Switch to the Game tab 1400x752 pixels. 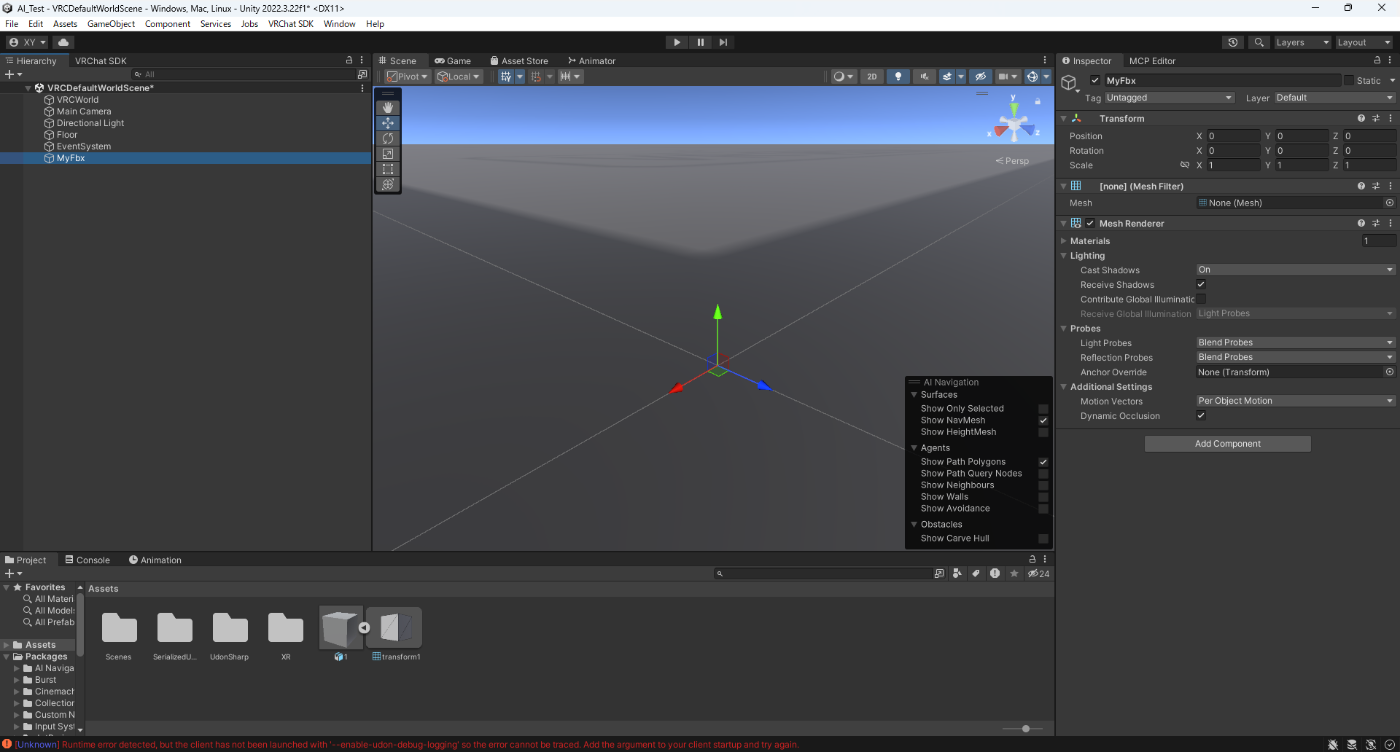pos(453,61)
